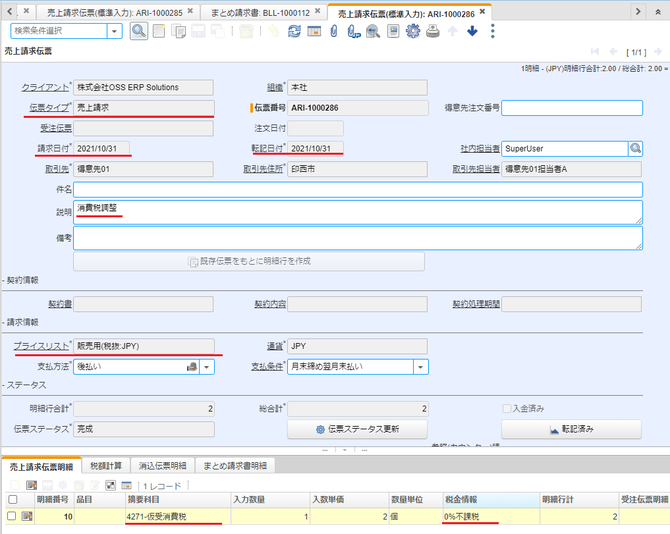Click the magnifier Find Record toolbar icon
This screenshot has height=534, width=670.
[x=139, y=31]
